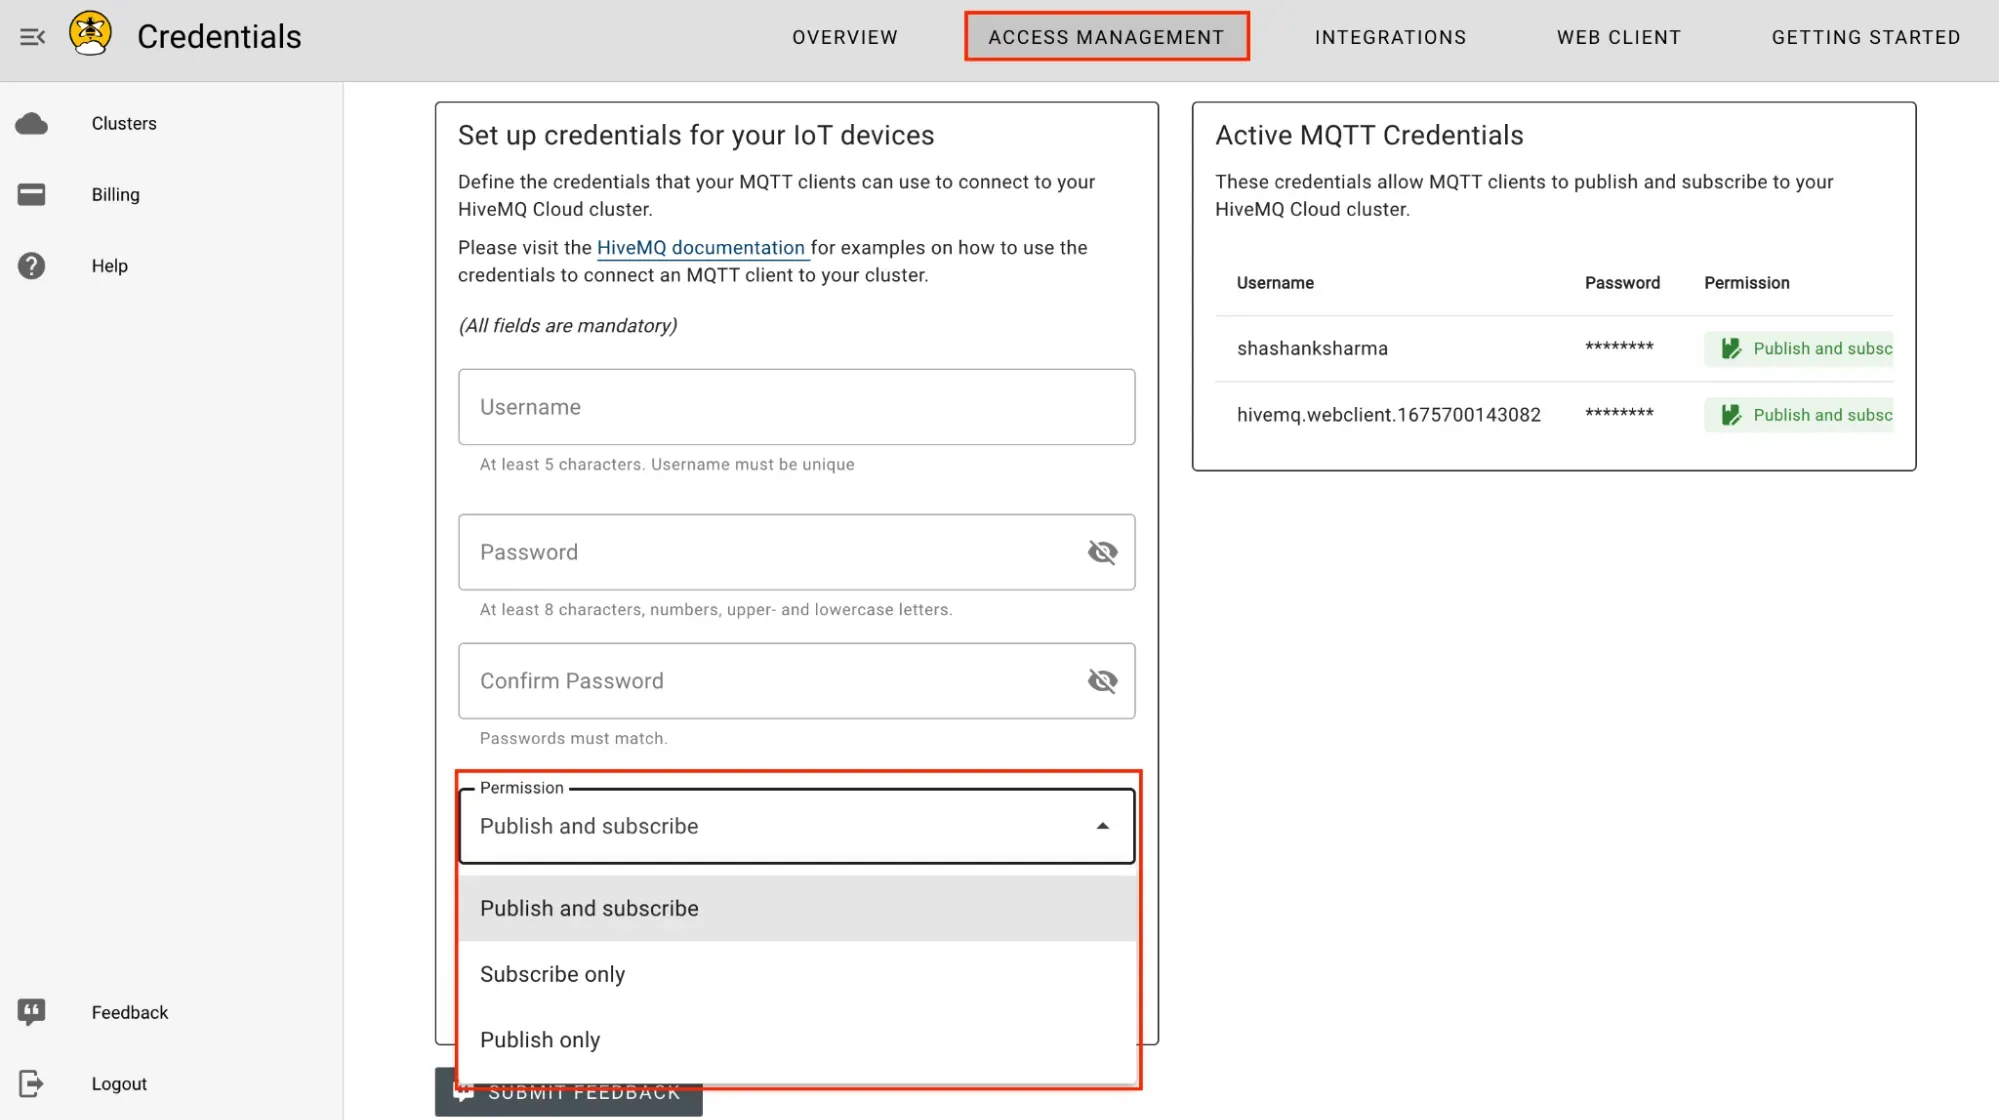The height and width of the screenshot is (1120, 1999).
Task: Focus the Username input field
Action: (x=796, y=407)
